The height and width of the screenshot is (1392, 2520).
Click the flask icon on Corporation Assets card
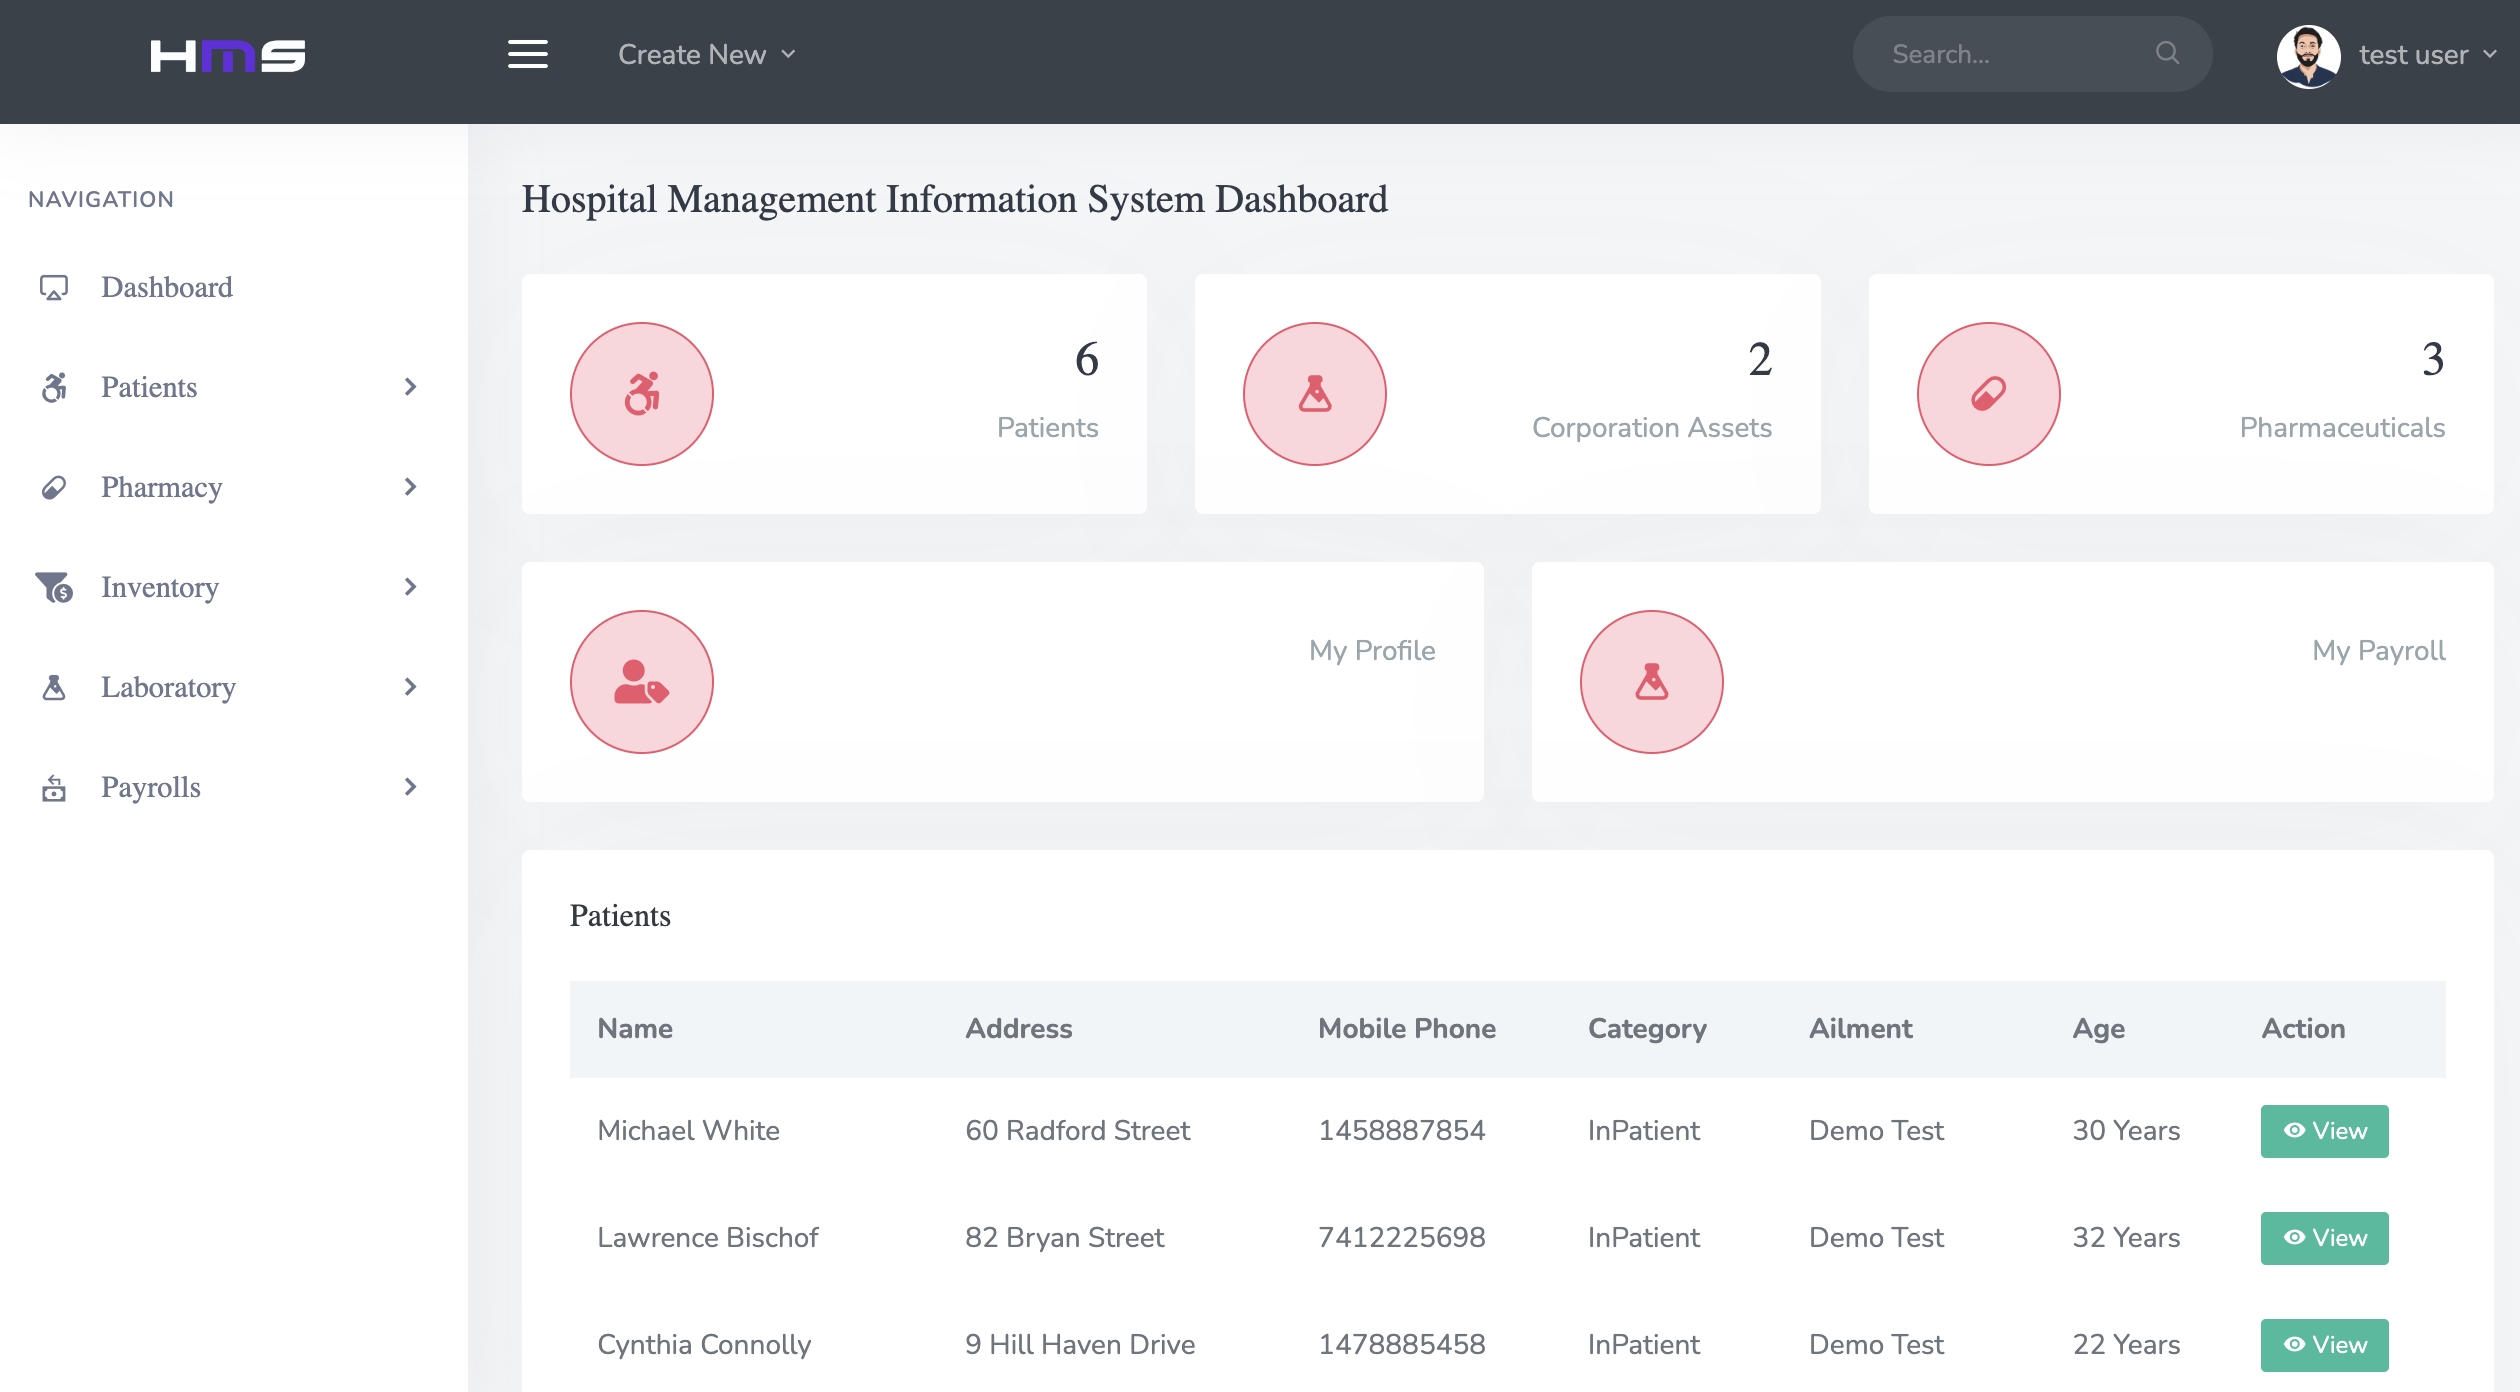pyautogui.click(x=1314, y=393)
